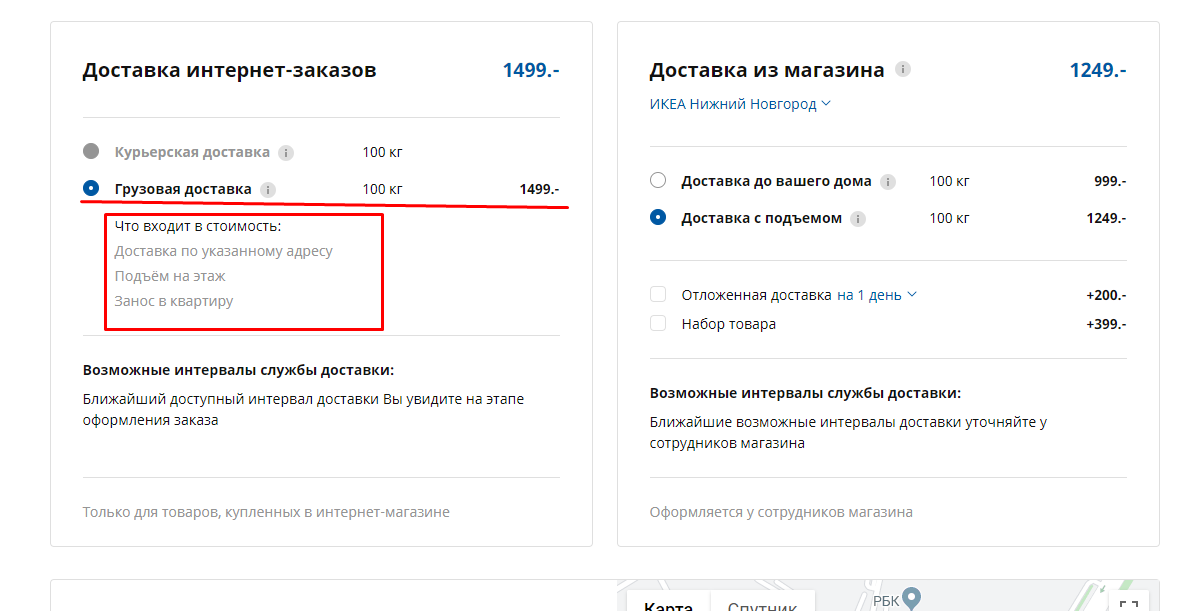The image size is (1183, 611).
Task: Switch to the Карта map tab
Action: click(x=668, y=604)
